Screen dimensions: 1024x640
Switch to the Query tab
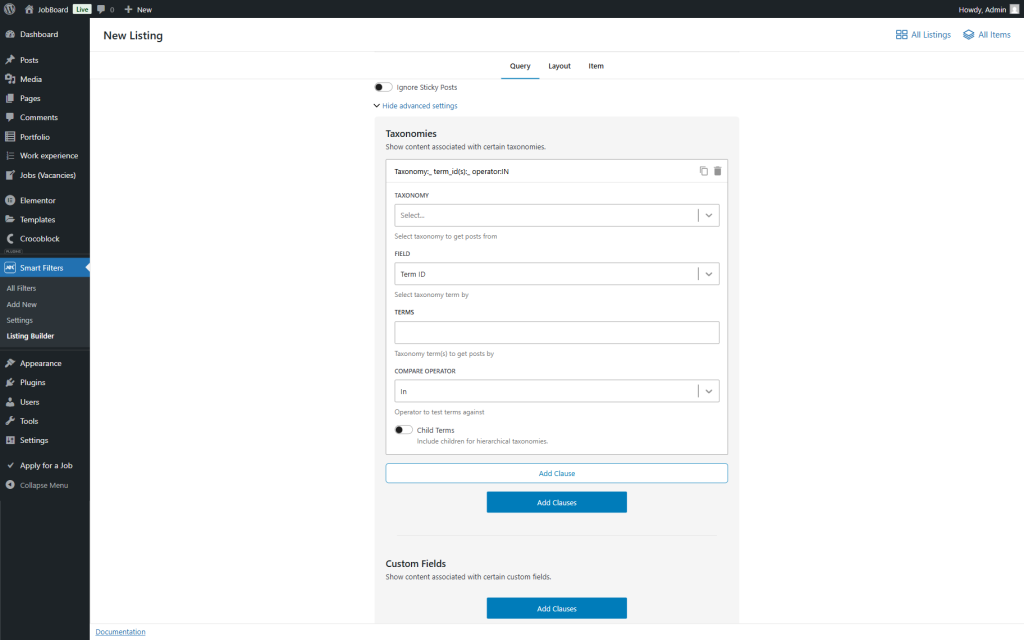point(520,66)
